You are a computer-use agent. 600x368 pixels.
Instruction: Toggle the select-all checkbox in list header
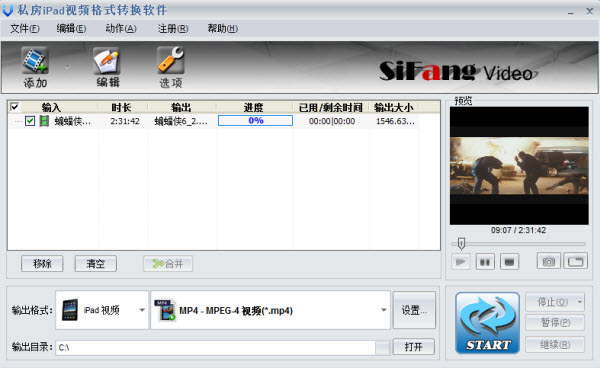[15, 107]
